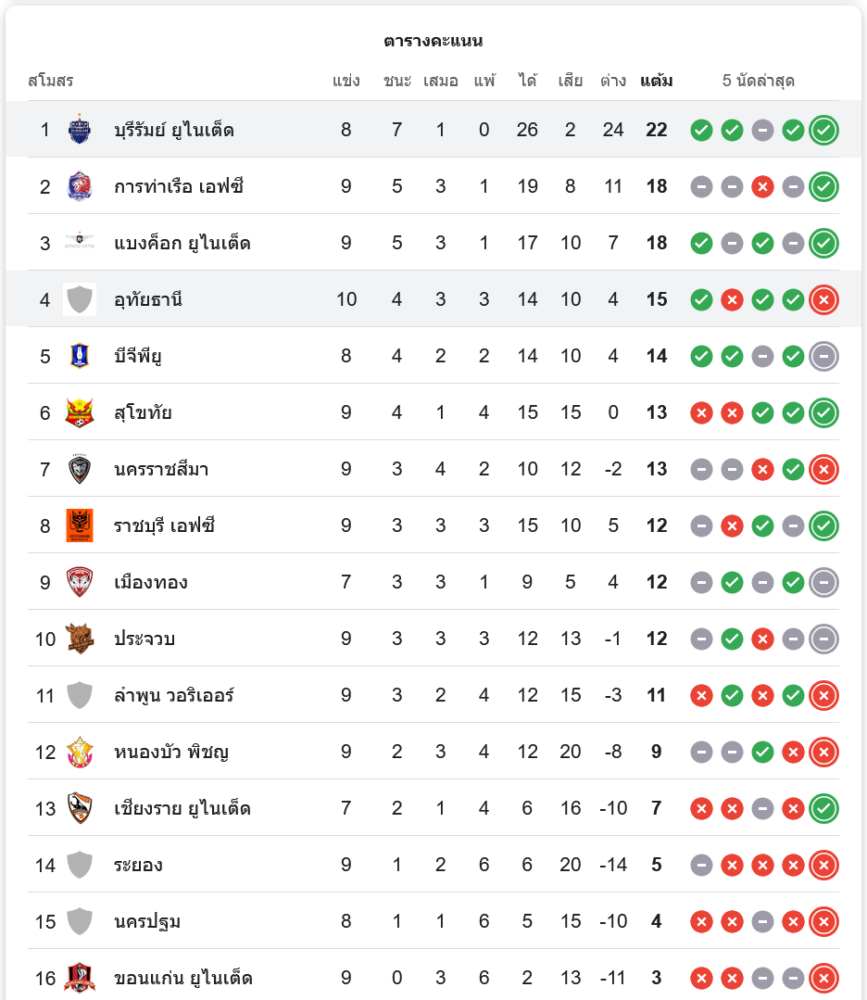Sort by the แต้ม column header

click(x=656, y=81)
